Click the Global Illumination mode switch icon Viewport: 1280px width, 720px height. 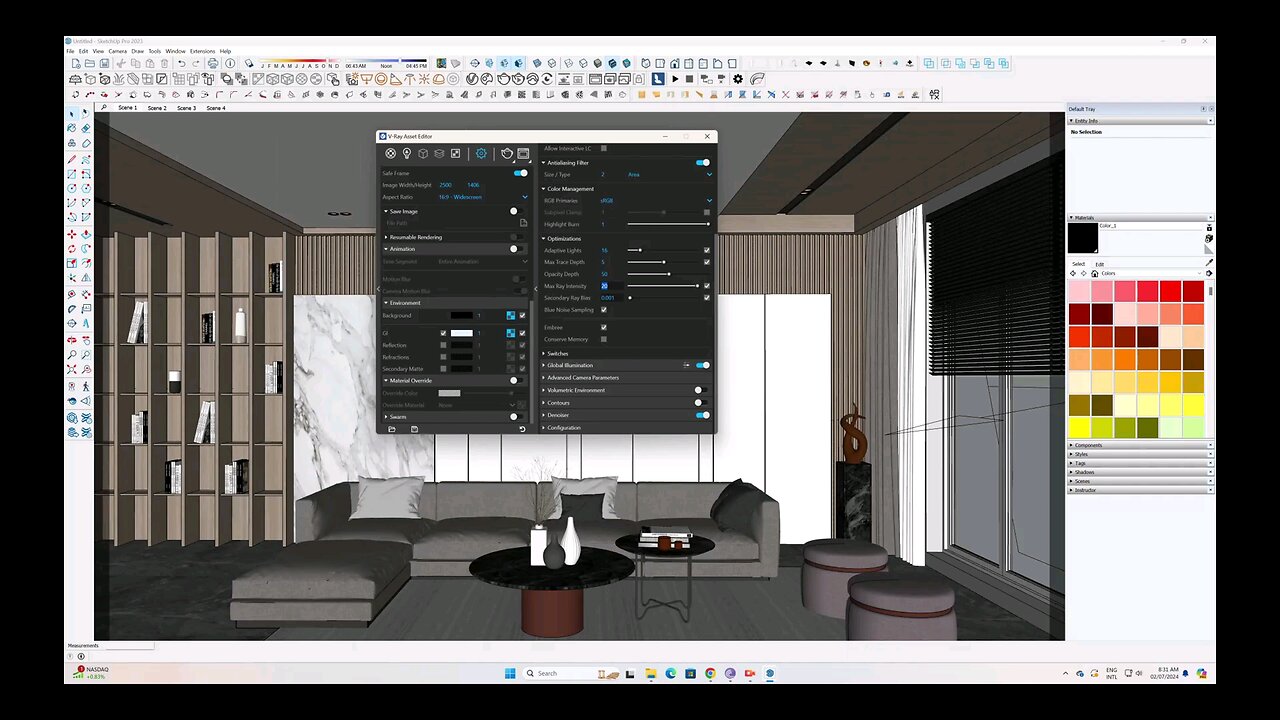coord(686,365)
